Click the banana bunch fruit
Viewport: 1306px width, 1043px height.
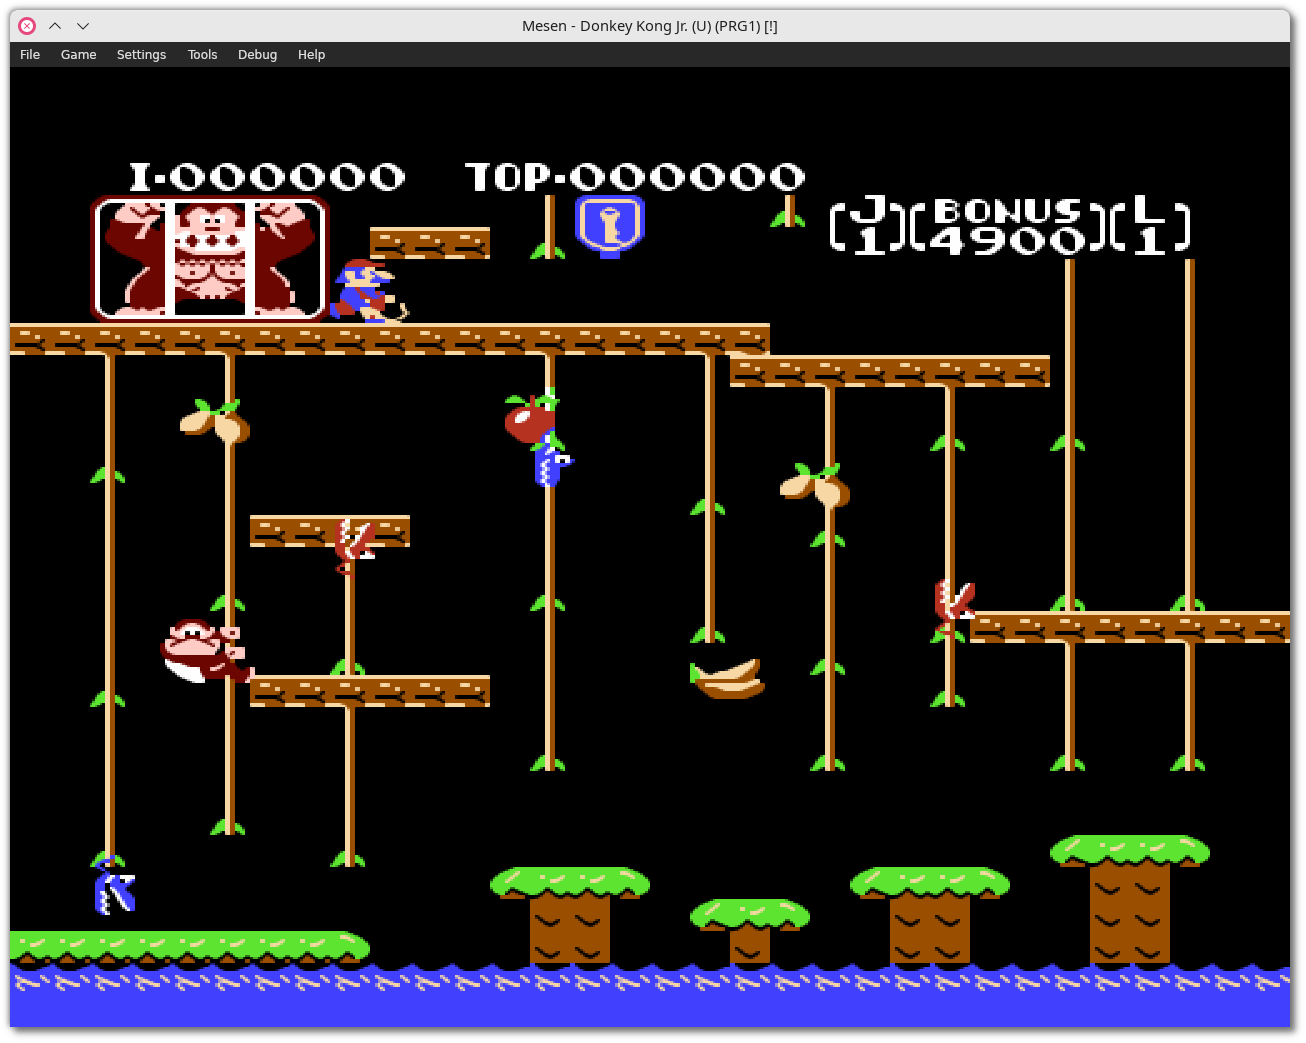728,679
